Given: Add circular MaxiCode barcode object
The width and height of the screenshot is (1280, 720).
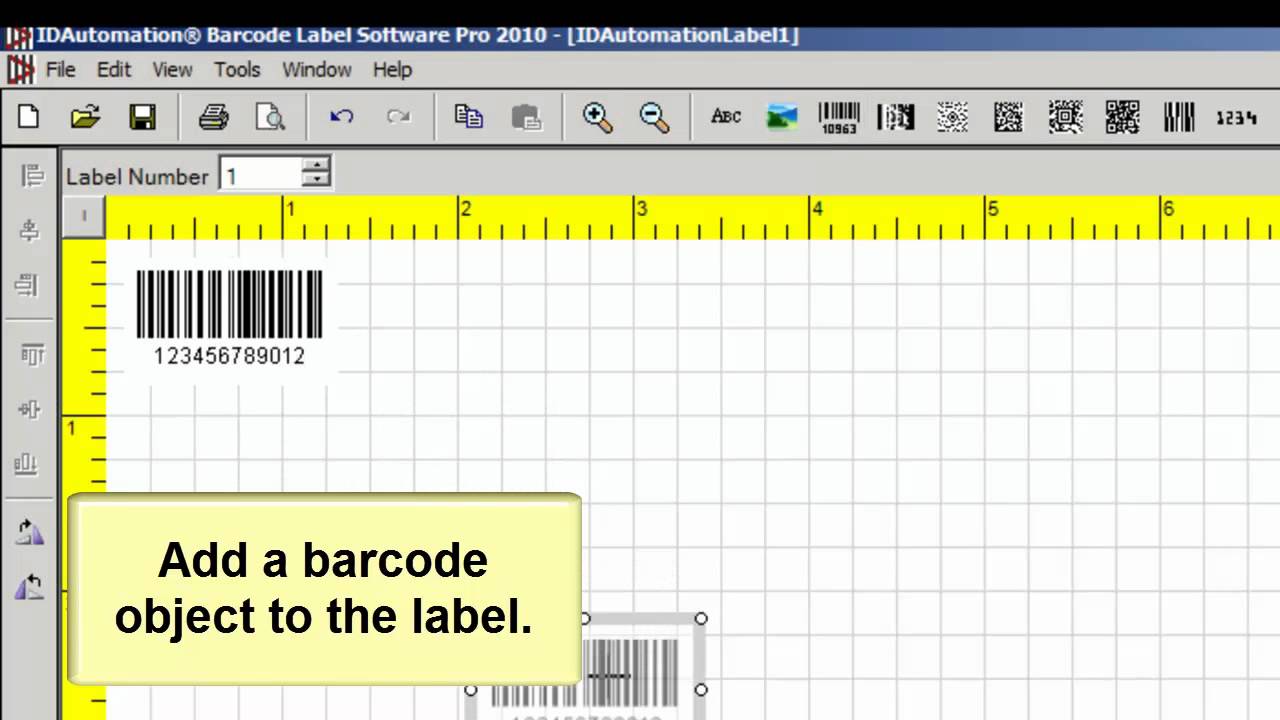Looking at the screenshot, I should (x=952, y=117).
